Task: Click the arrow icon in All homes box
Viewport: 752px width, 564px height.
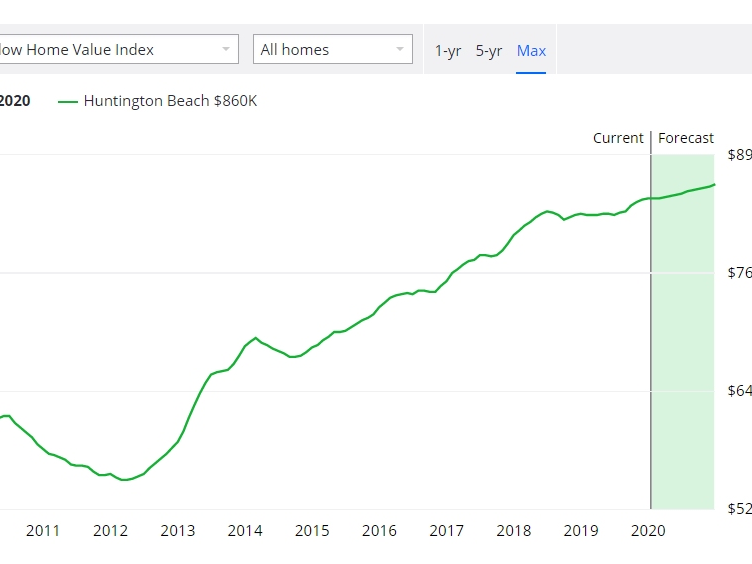Action: point(400,50)
